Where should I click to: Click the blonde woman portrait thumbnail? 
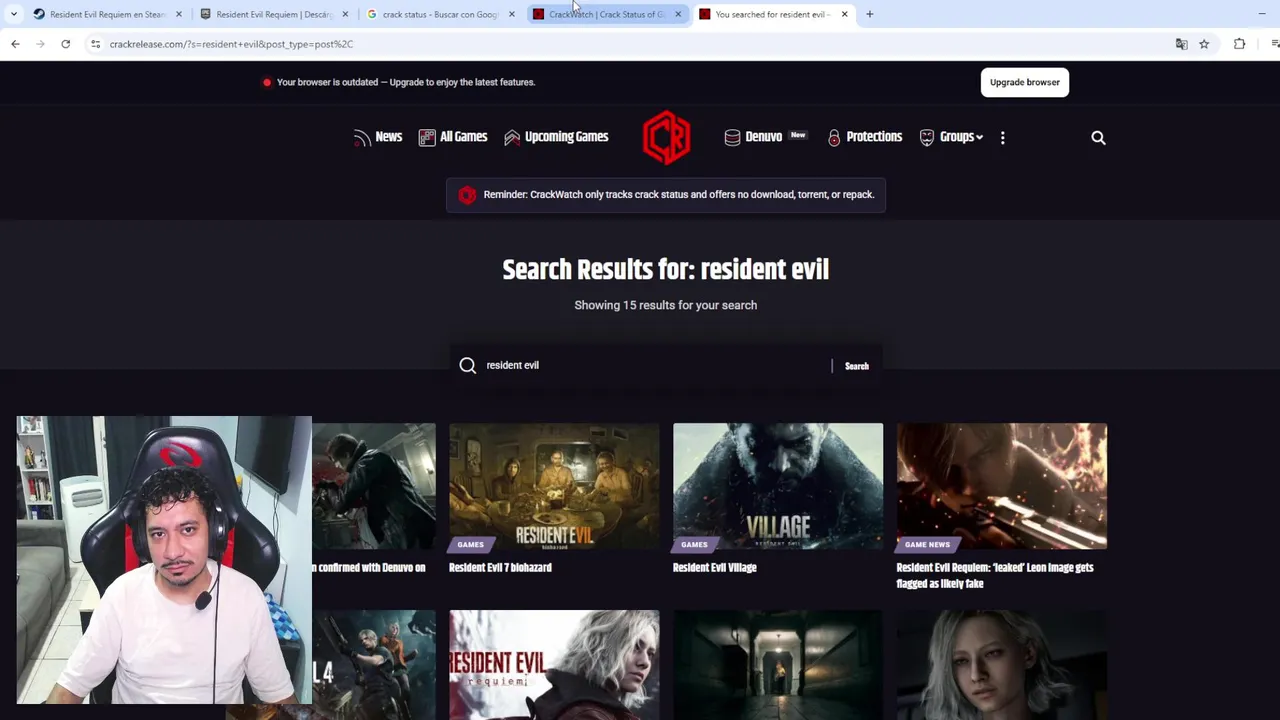tap(1002, 664)
